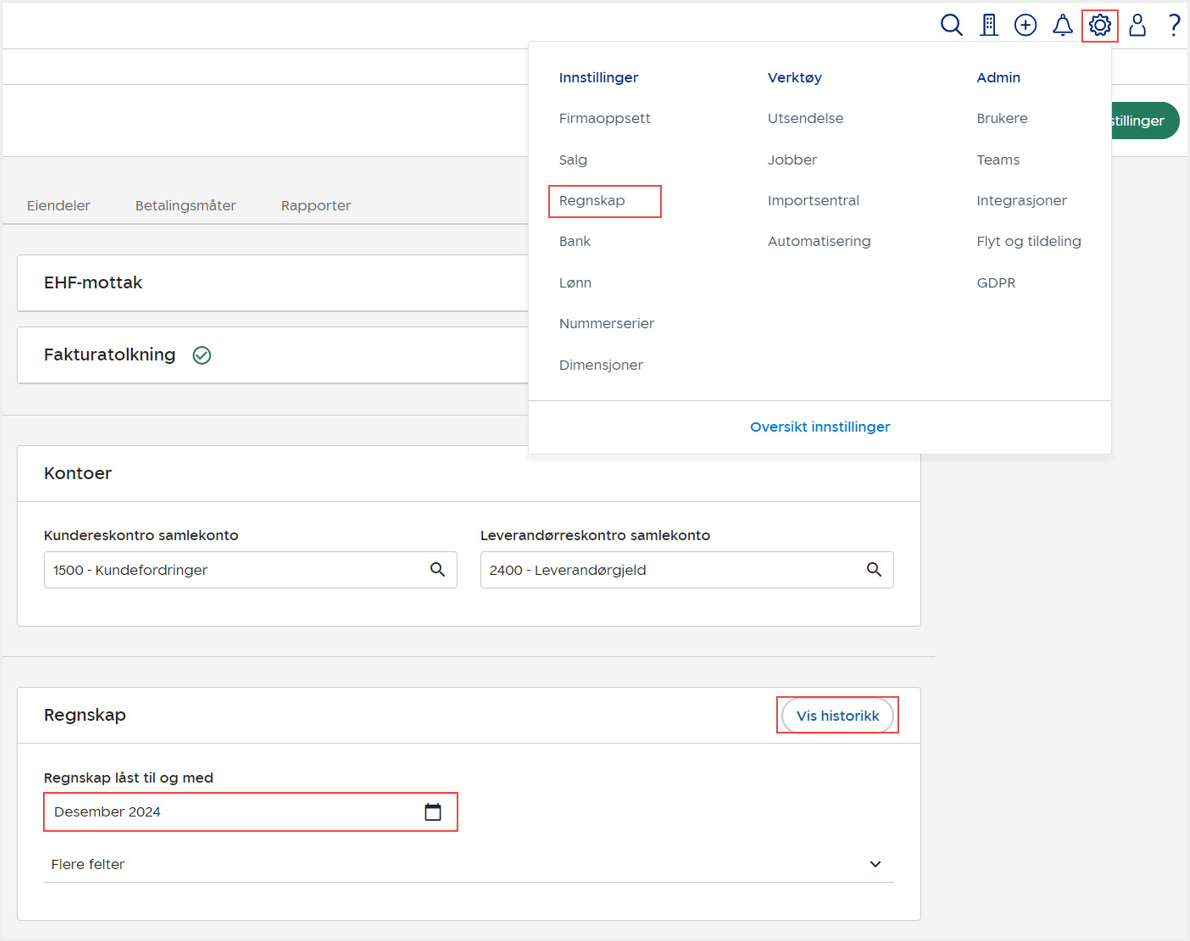This screenshot has width=1190, height=941.
Task: Open Importsentral under Verktøy
Action: coord(813,201)
